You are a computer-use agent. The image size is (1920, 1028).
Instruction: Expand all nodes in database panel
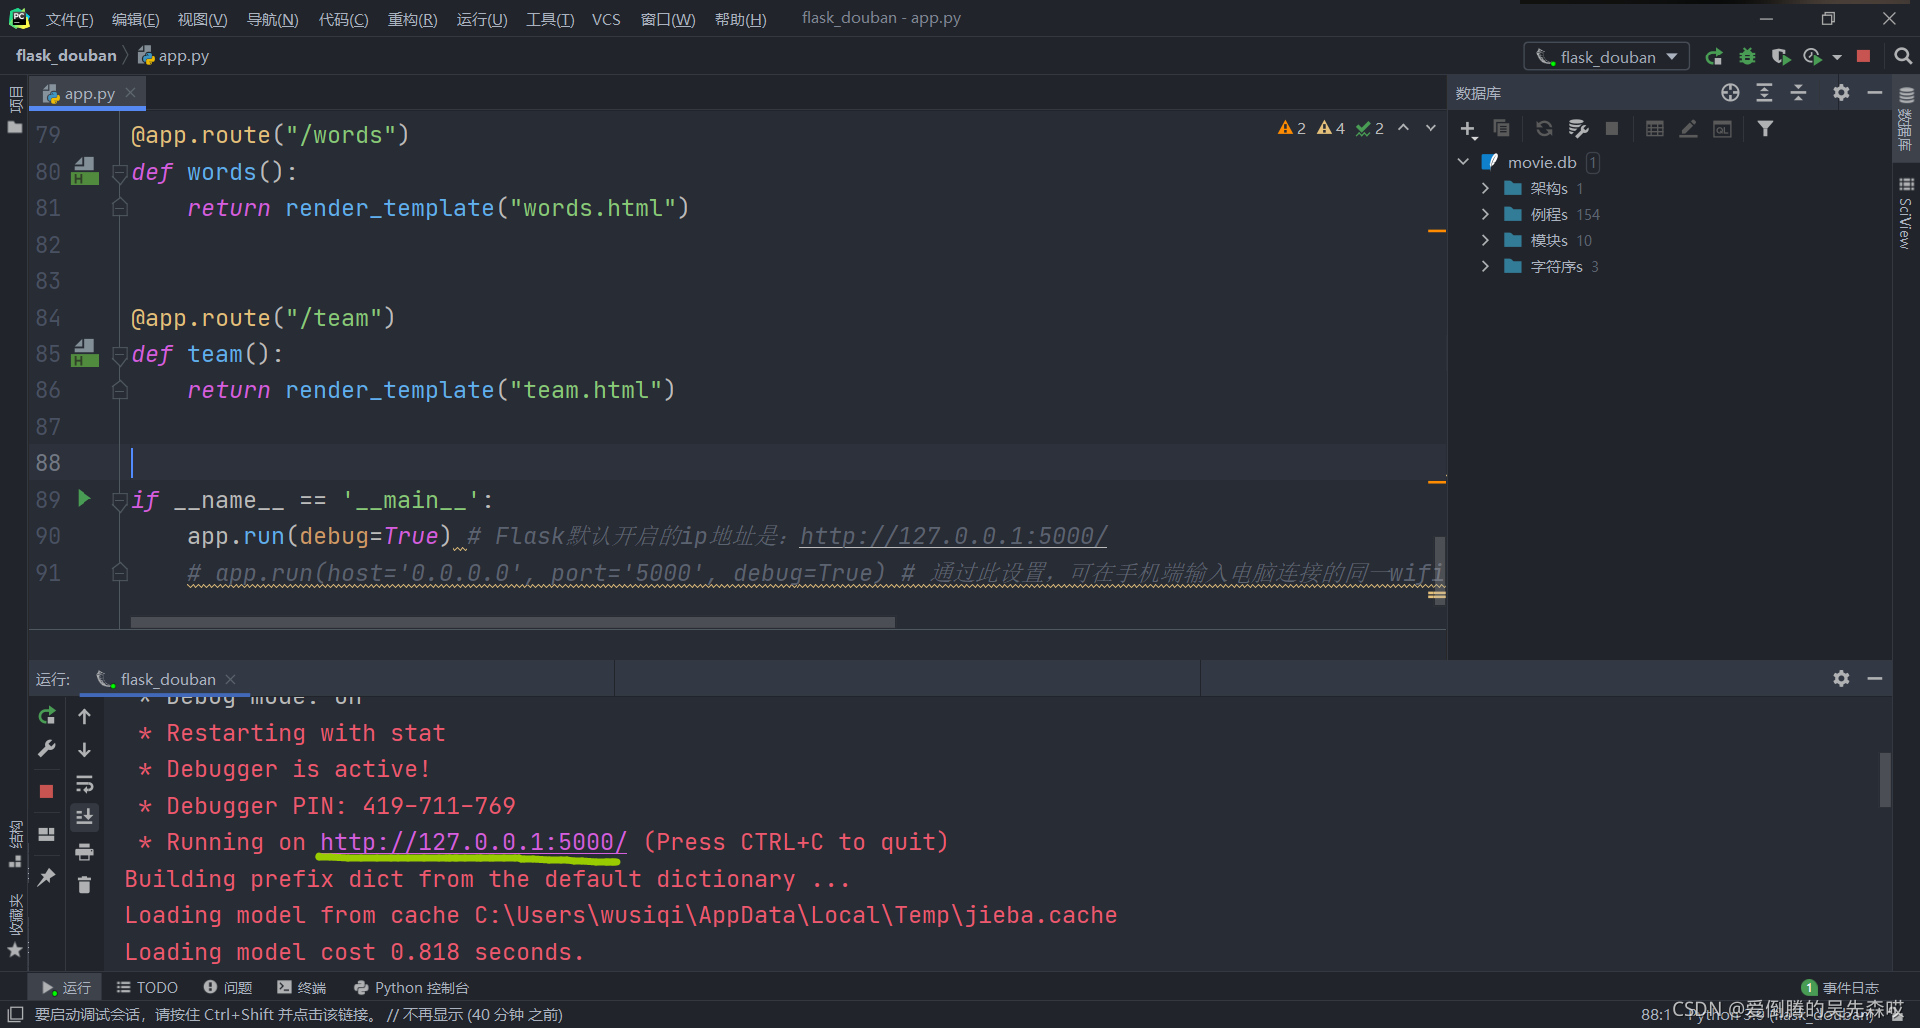tap(1764, 93)
